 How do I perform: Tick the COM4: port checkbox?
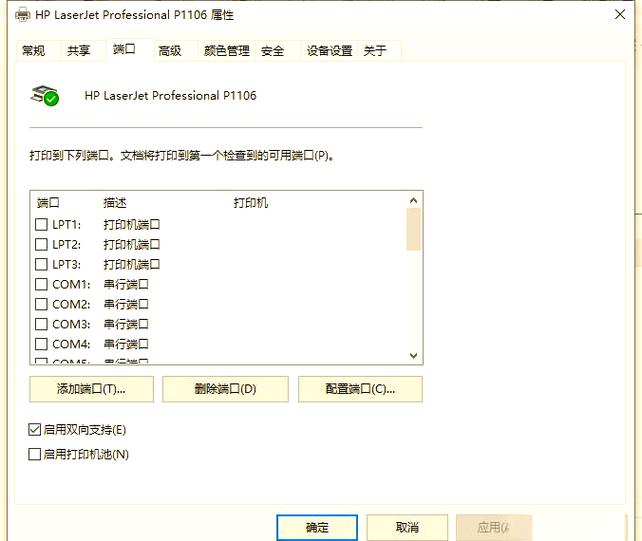click(41, 344)
